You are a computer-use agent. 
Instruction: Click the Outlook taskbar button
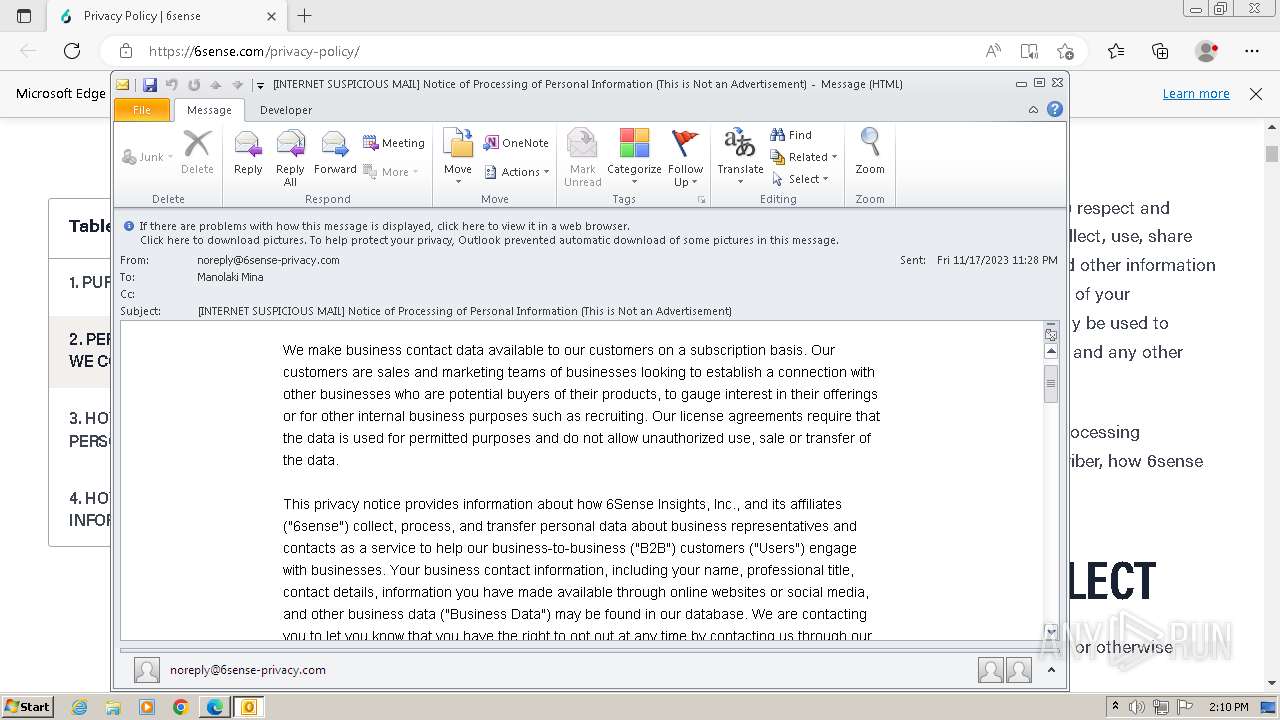click(x=249, y=707)
